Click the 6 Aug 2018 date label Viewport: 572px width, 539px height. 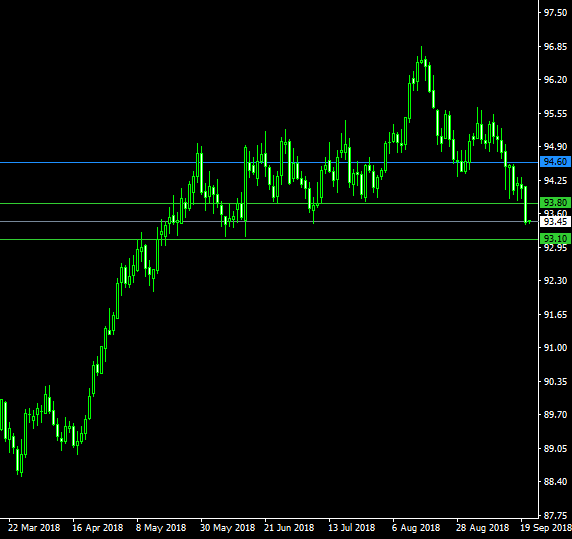[416, 528]
